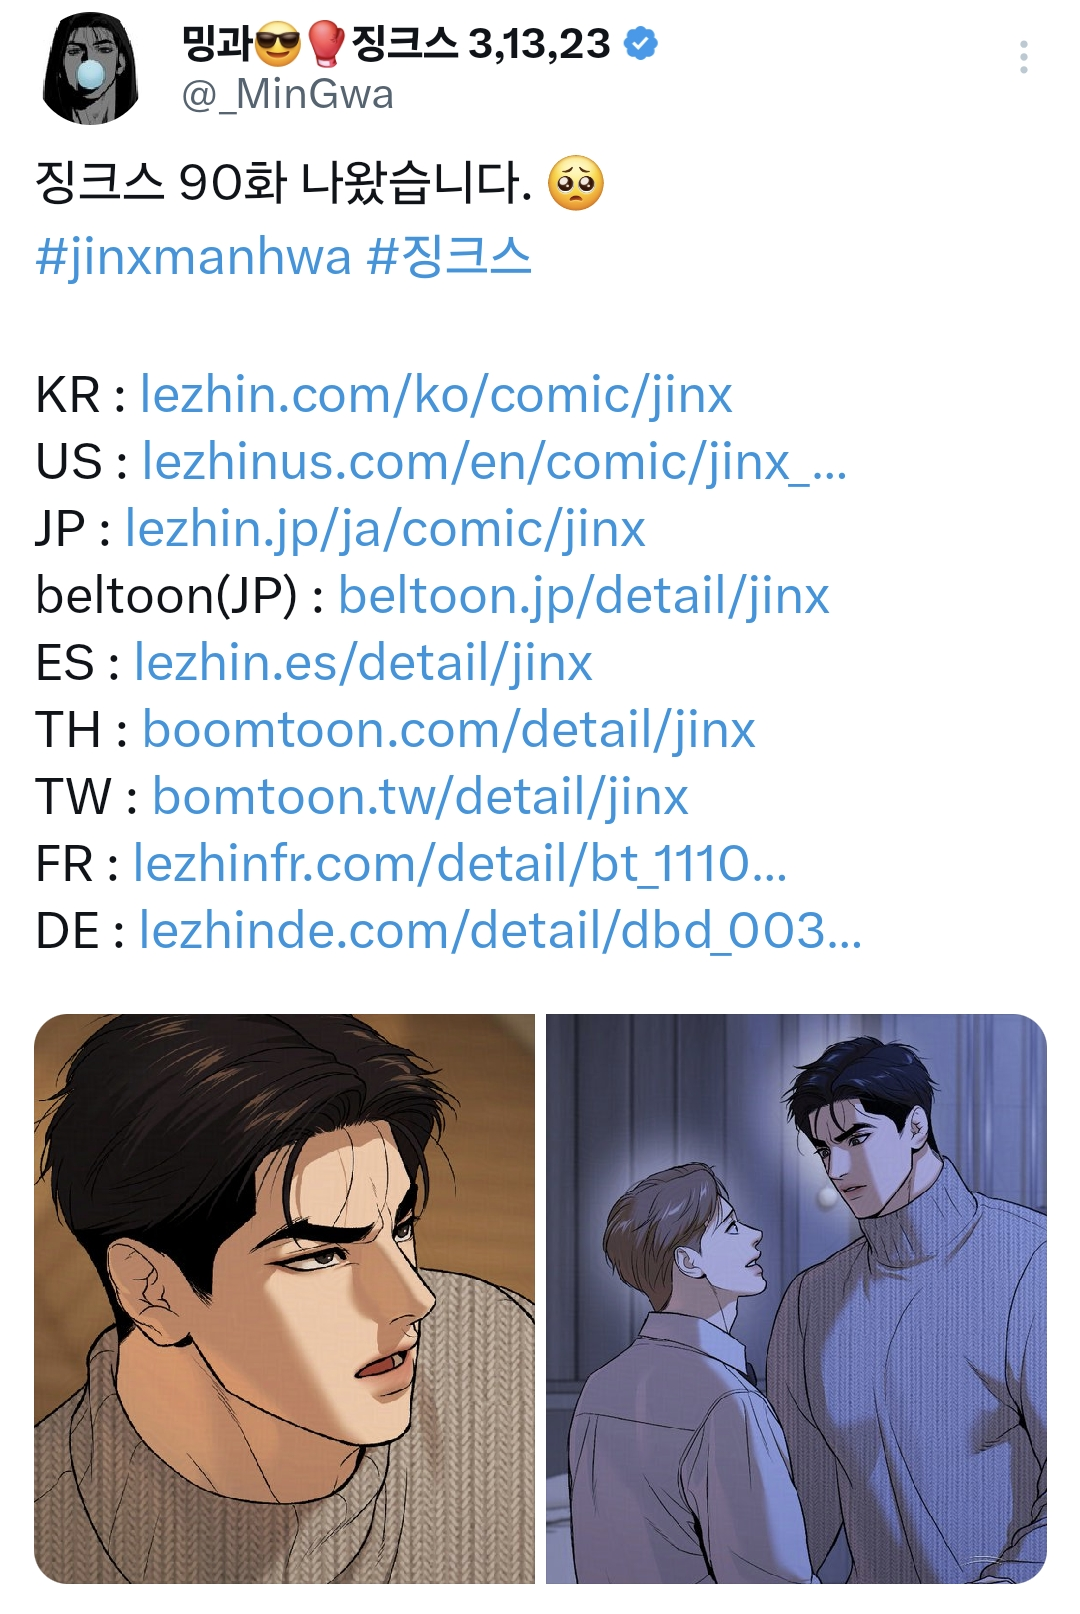
Task: Open the JP lezhin.jp link
Action: (x=385, y=529)
